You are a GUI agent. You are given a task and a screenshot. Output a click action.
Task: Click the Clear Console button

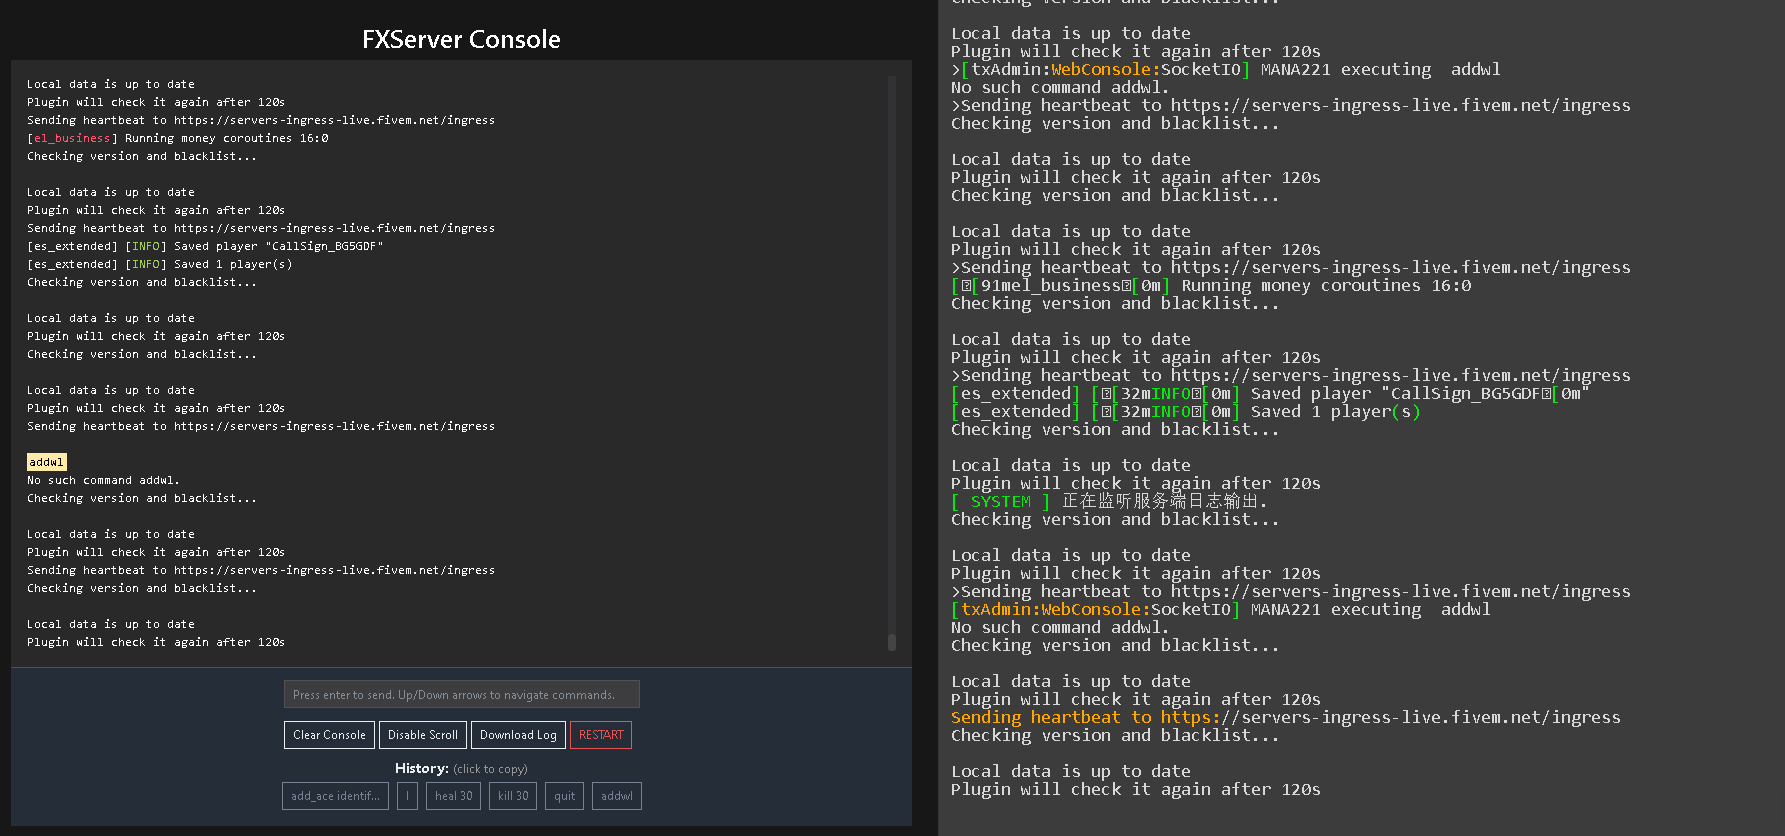click(329, 735)
